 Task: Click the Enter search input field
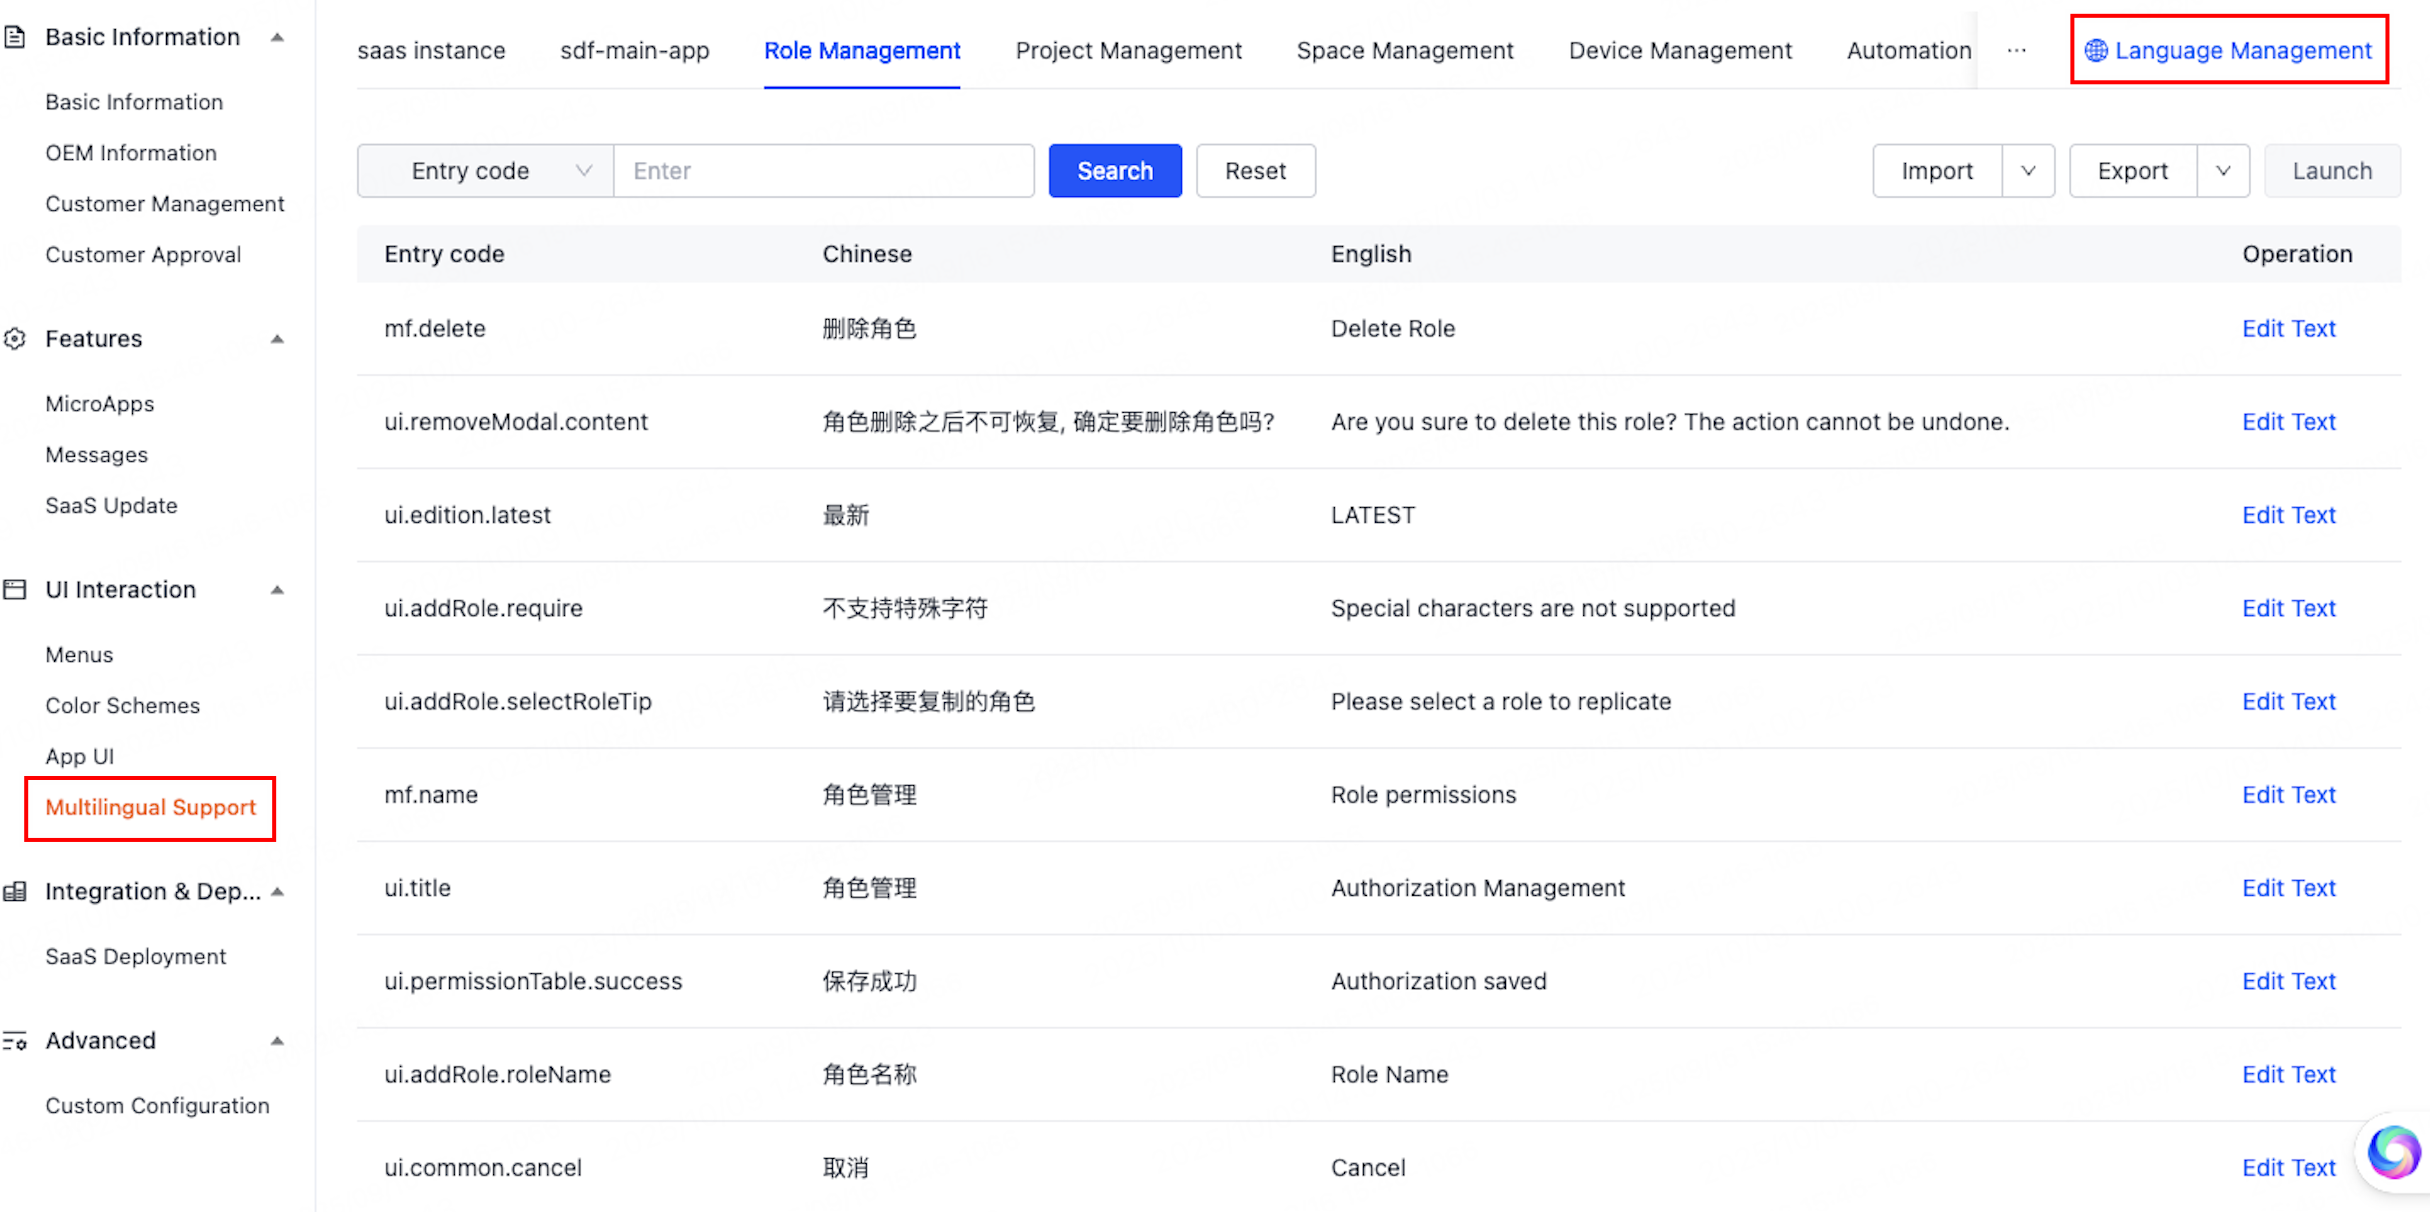(823, 171)
